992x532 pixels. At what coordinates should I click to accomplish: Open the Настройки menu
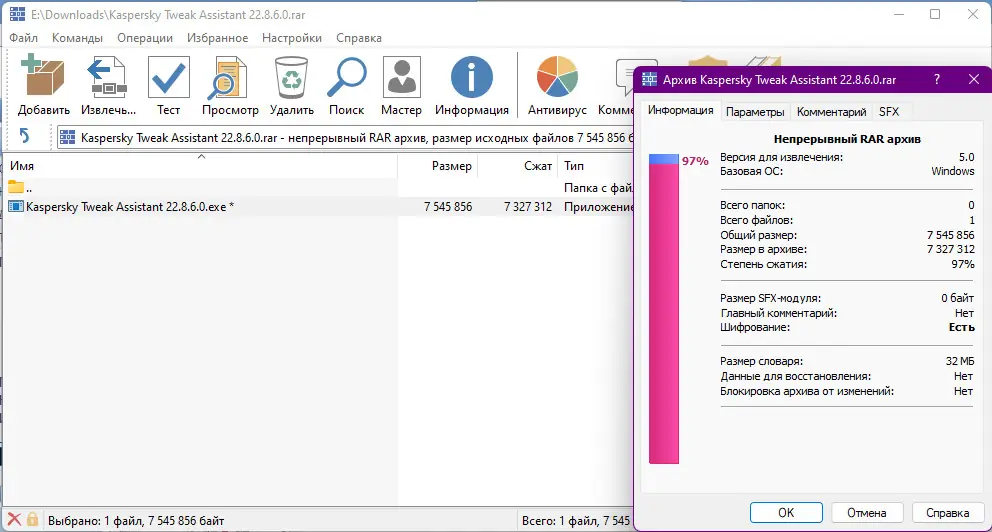click(x=292, y=38)
